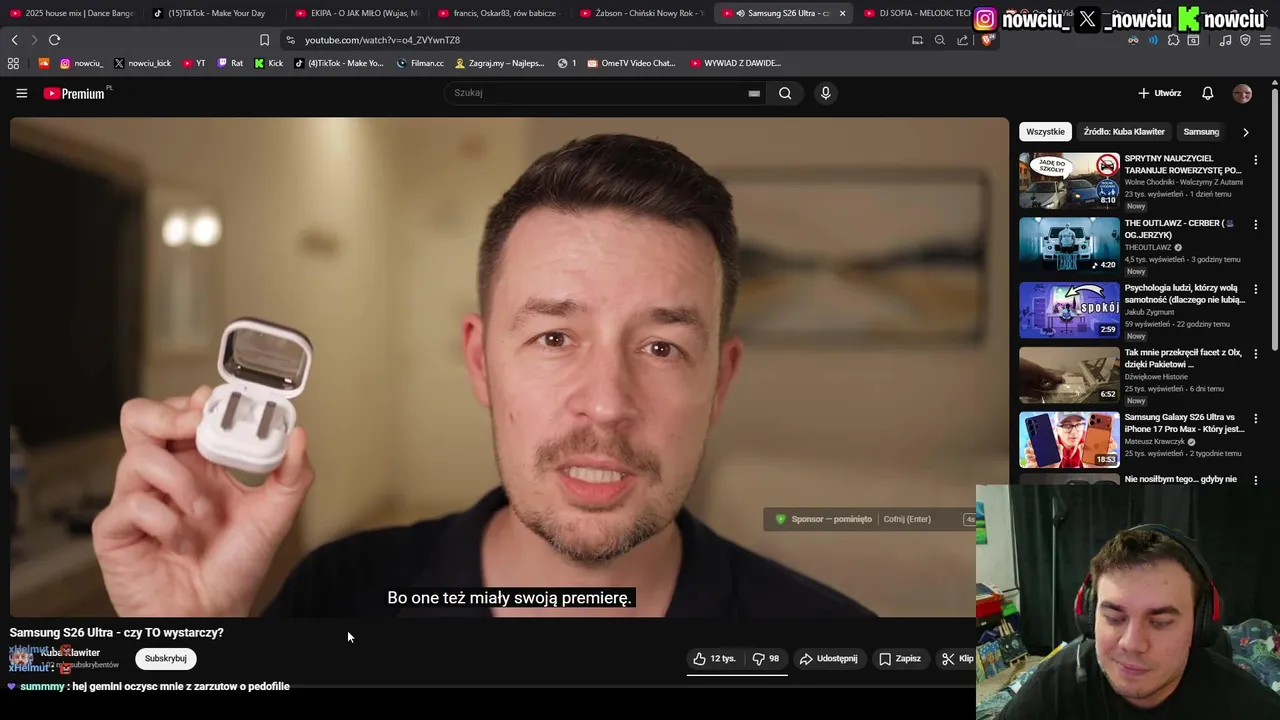Image resolution: width=1280 pixels, height=720 pixels.
Task: Open Zagraj.my bookmark
Action: tap(499, 63)
